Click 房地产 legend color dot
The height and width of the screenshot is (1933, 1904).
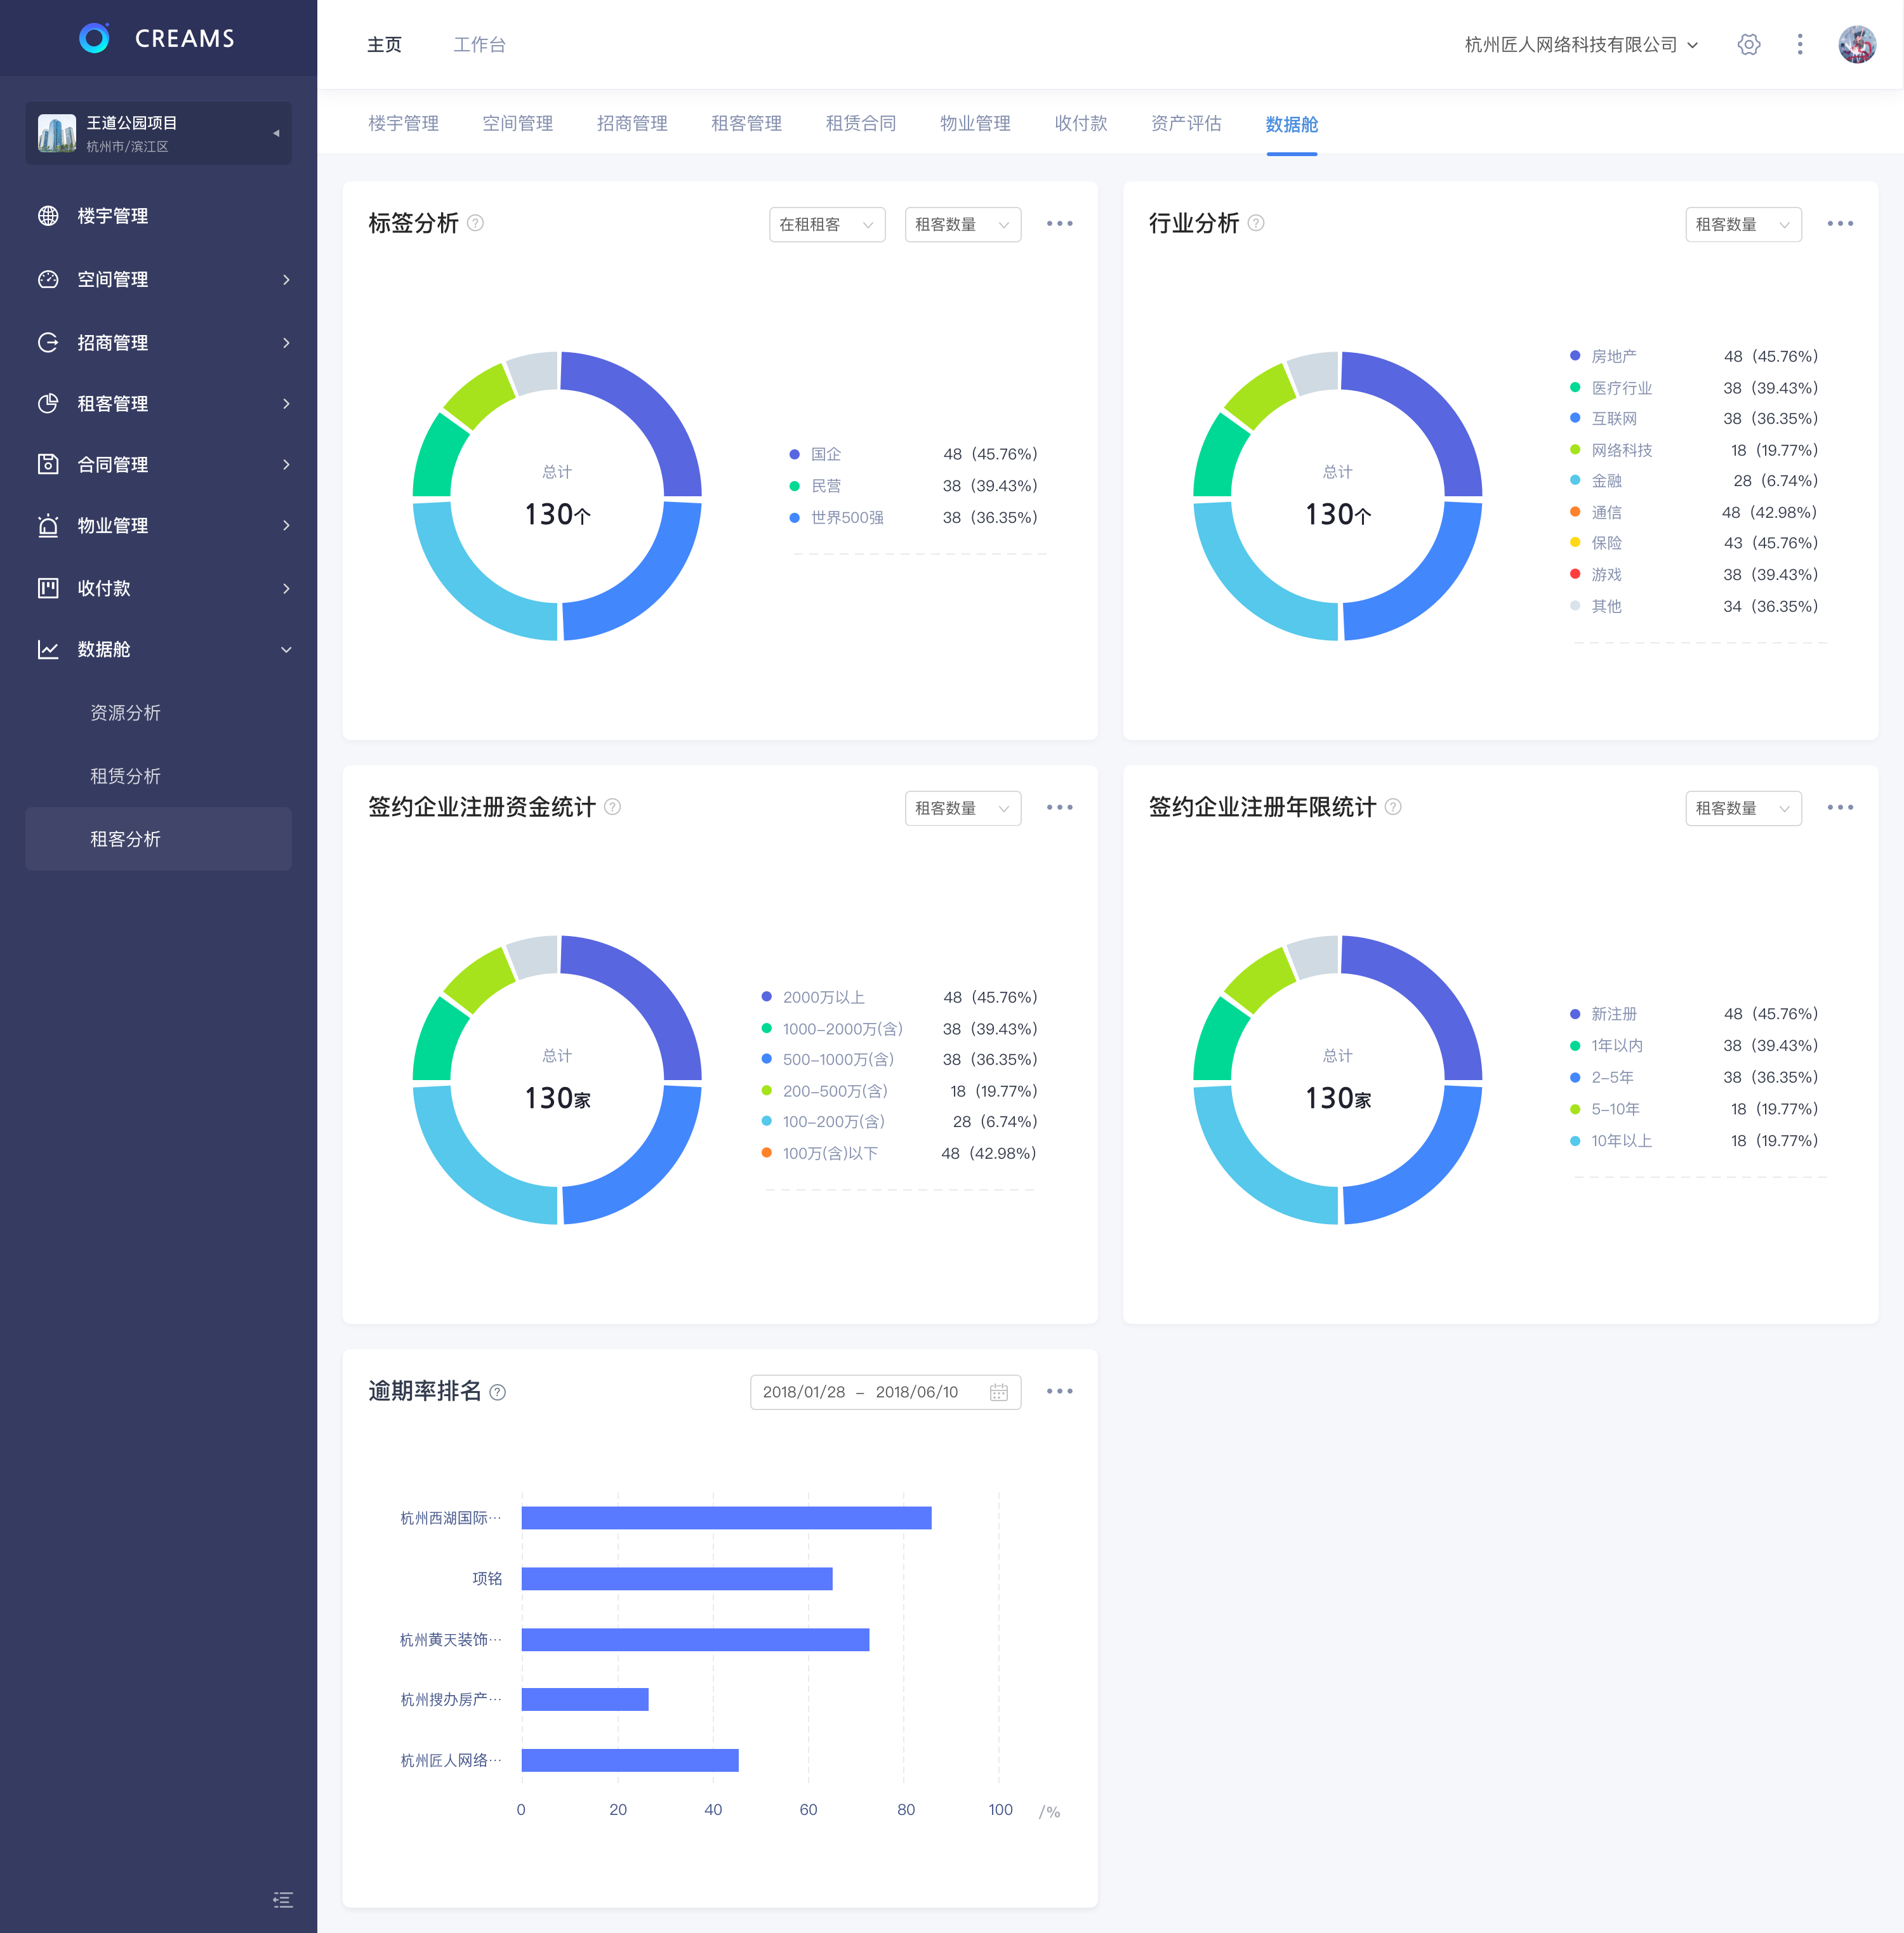(1575, 356)
